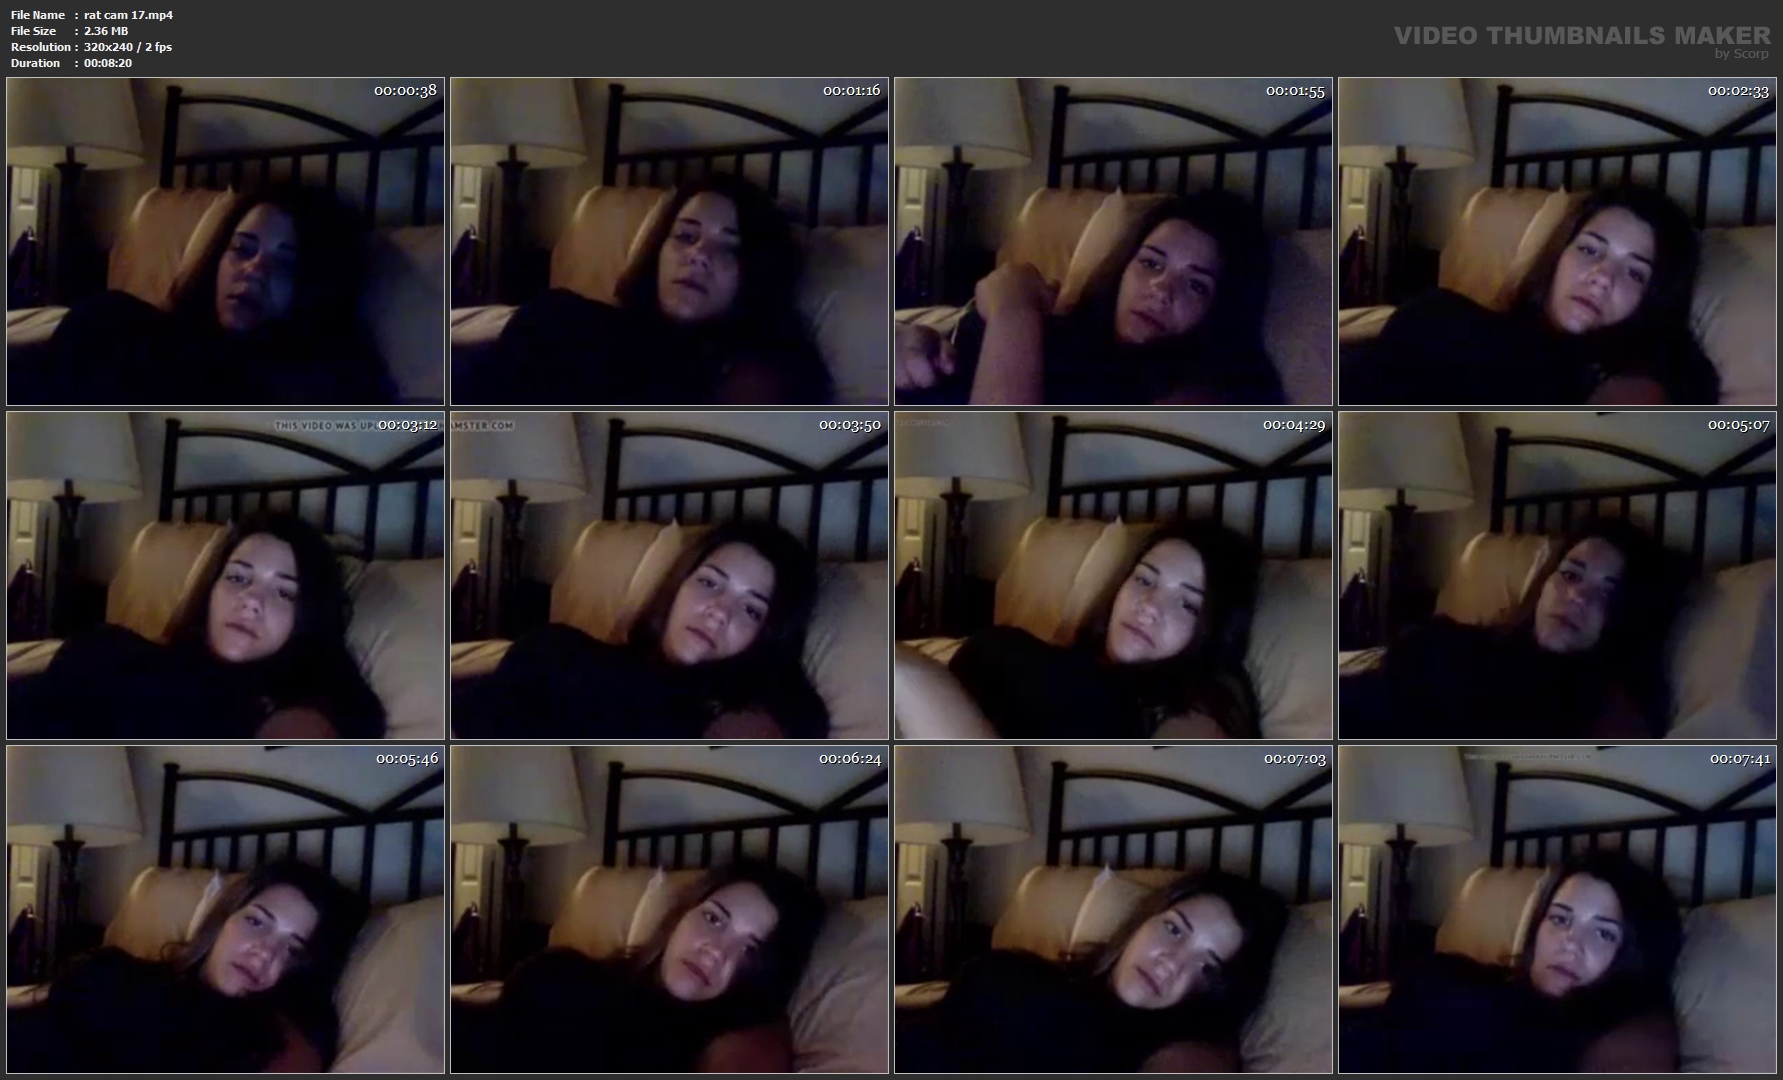Click the thumbnail with timestamp 00:03:12
Image resolution: width=1783 pixels, height=1080 pixels.
coord(225,575)
